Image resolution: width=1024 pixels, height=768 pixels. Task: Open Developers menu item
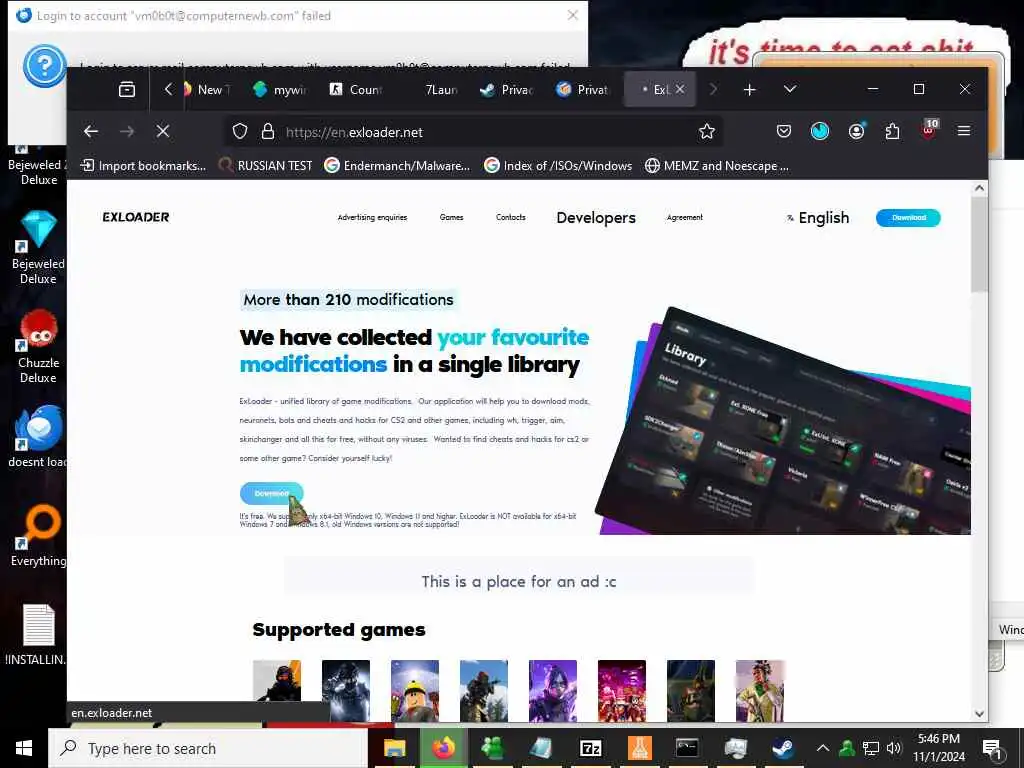(596, 217)
